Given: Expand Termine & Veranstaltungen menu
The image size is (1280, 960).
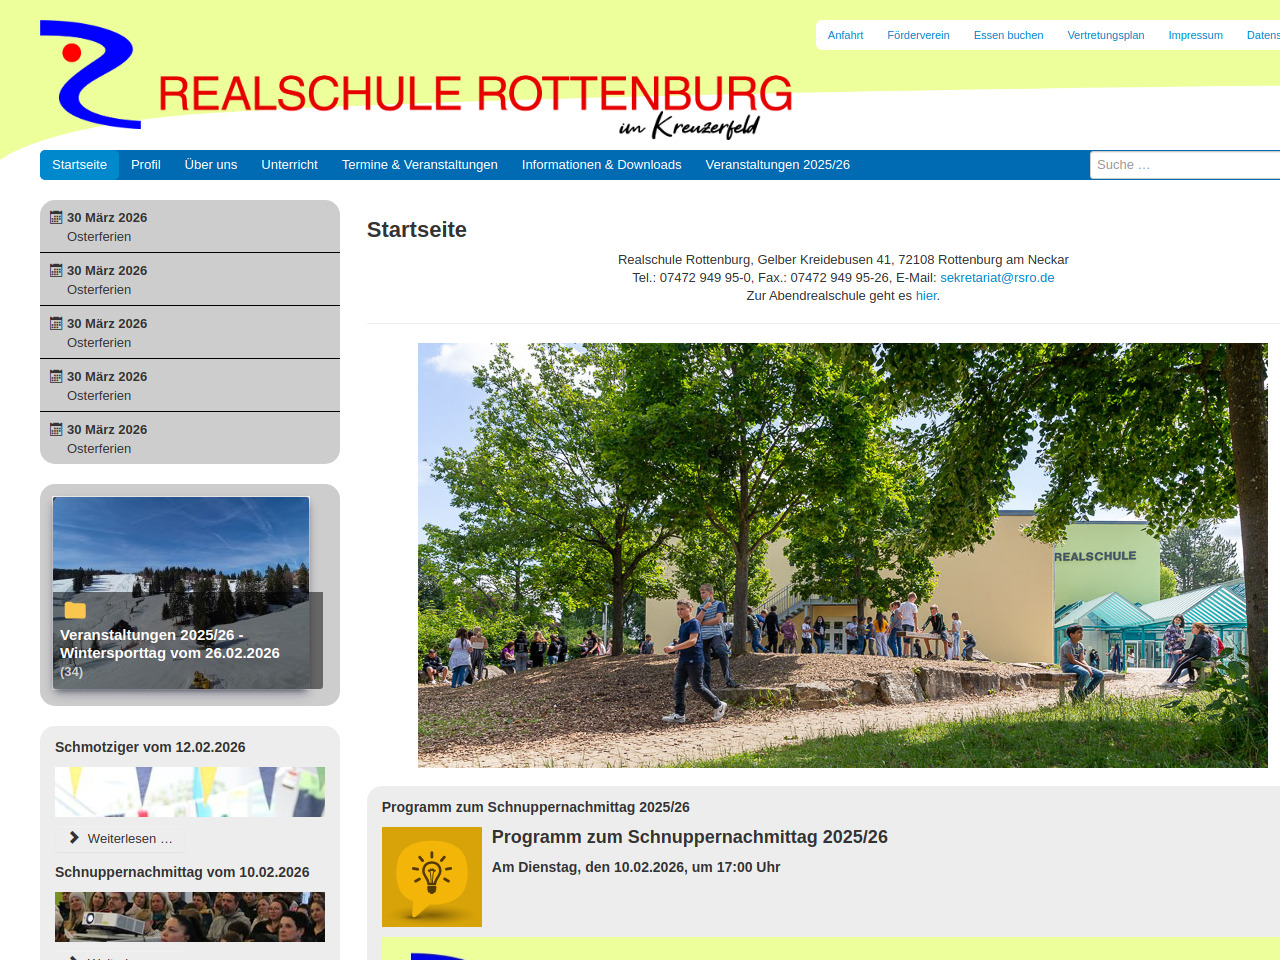Looking at the screenshot, I should pyautogui.click(x=419, y=165).
